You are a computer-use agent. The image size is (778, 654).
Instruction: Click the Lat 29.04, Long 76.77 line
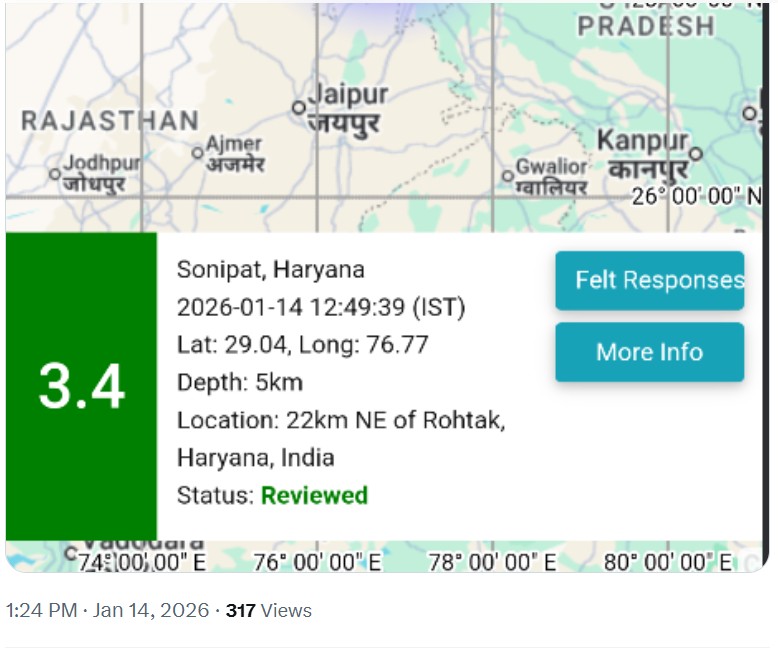(302, 345)
